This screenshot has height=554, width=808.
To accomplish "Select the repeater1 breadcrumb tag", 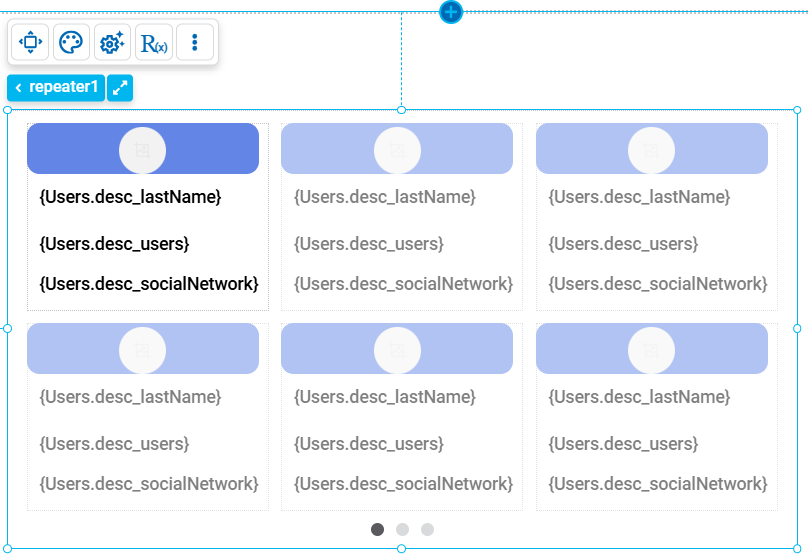I will click(x=56, y=88).
